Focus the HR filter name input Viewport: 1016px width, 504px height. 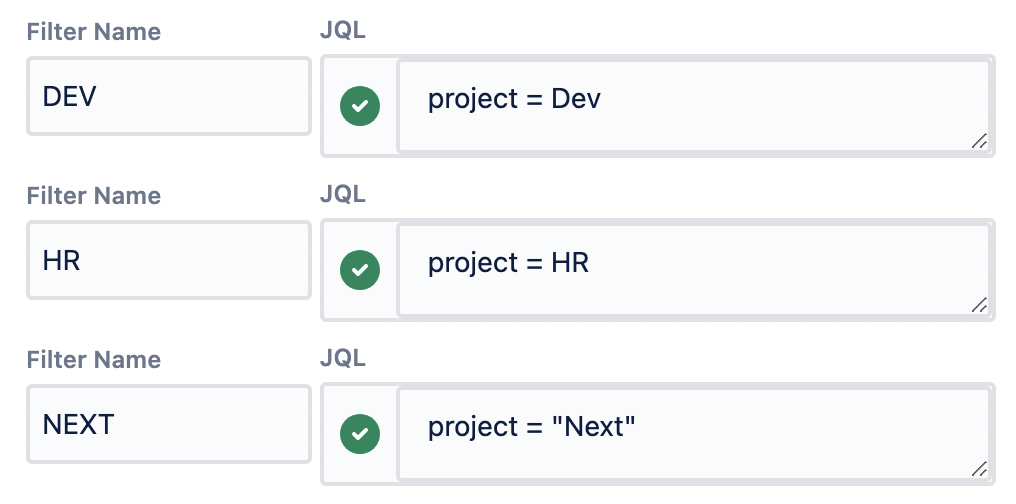point(168,261)
